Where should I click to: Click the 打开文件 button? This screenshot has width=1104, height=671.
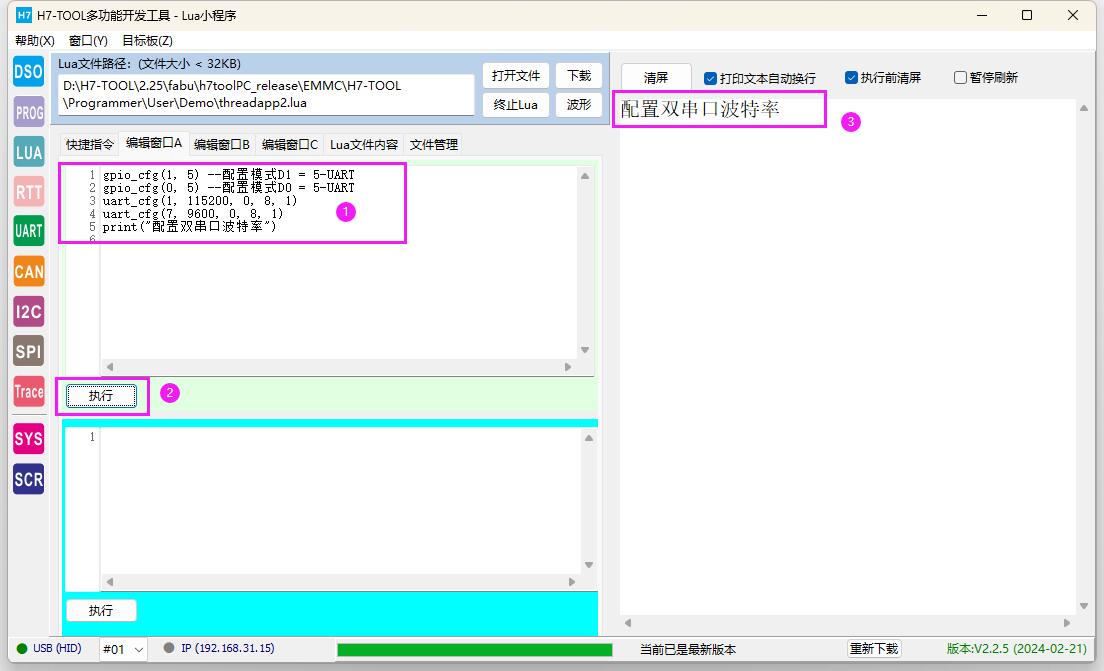pos(515,75)
